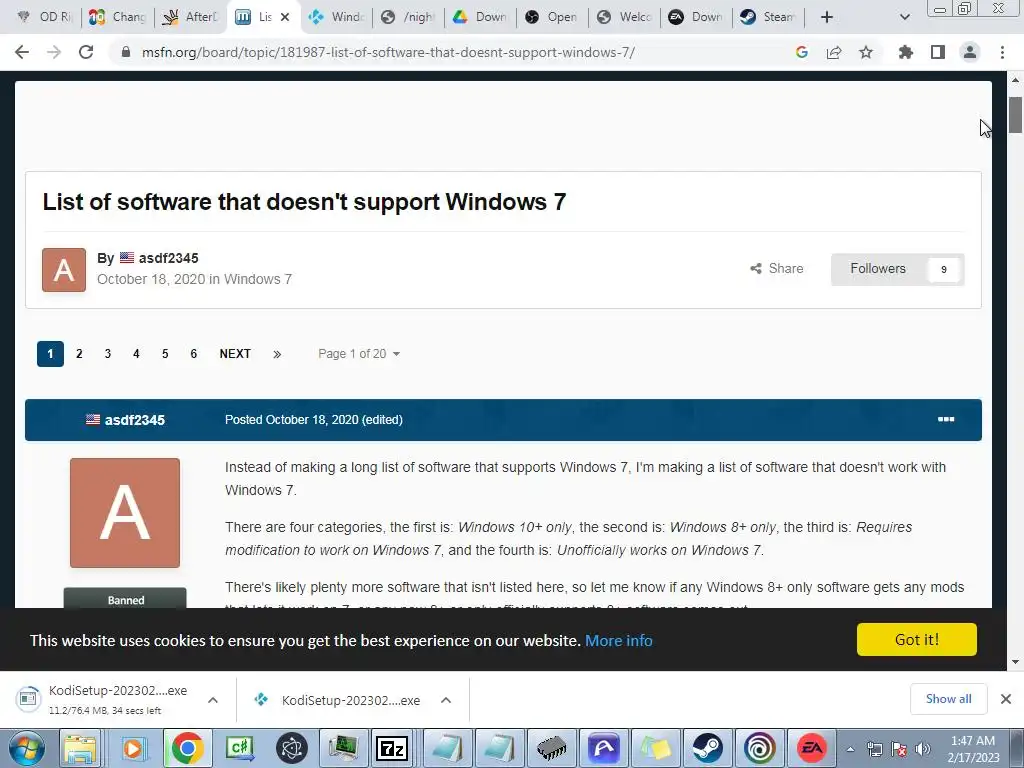Open the Windows Start menu
This screenshot has width=1024, height=768.
coord(26,748)
